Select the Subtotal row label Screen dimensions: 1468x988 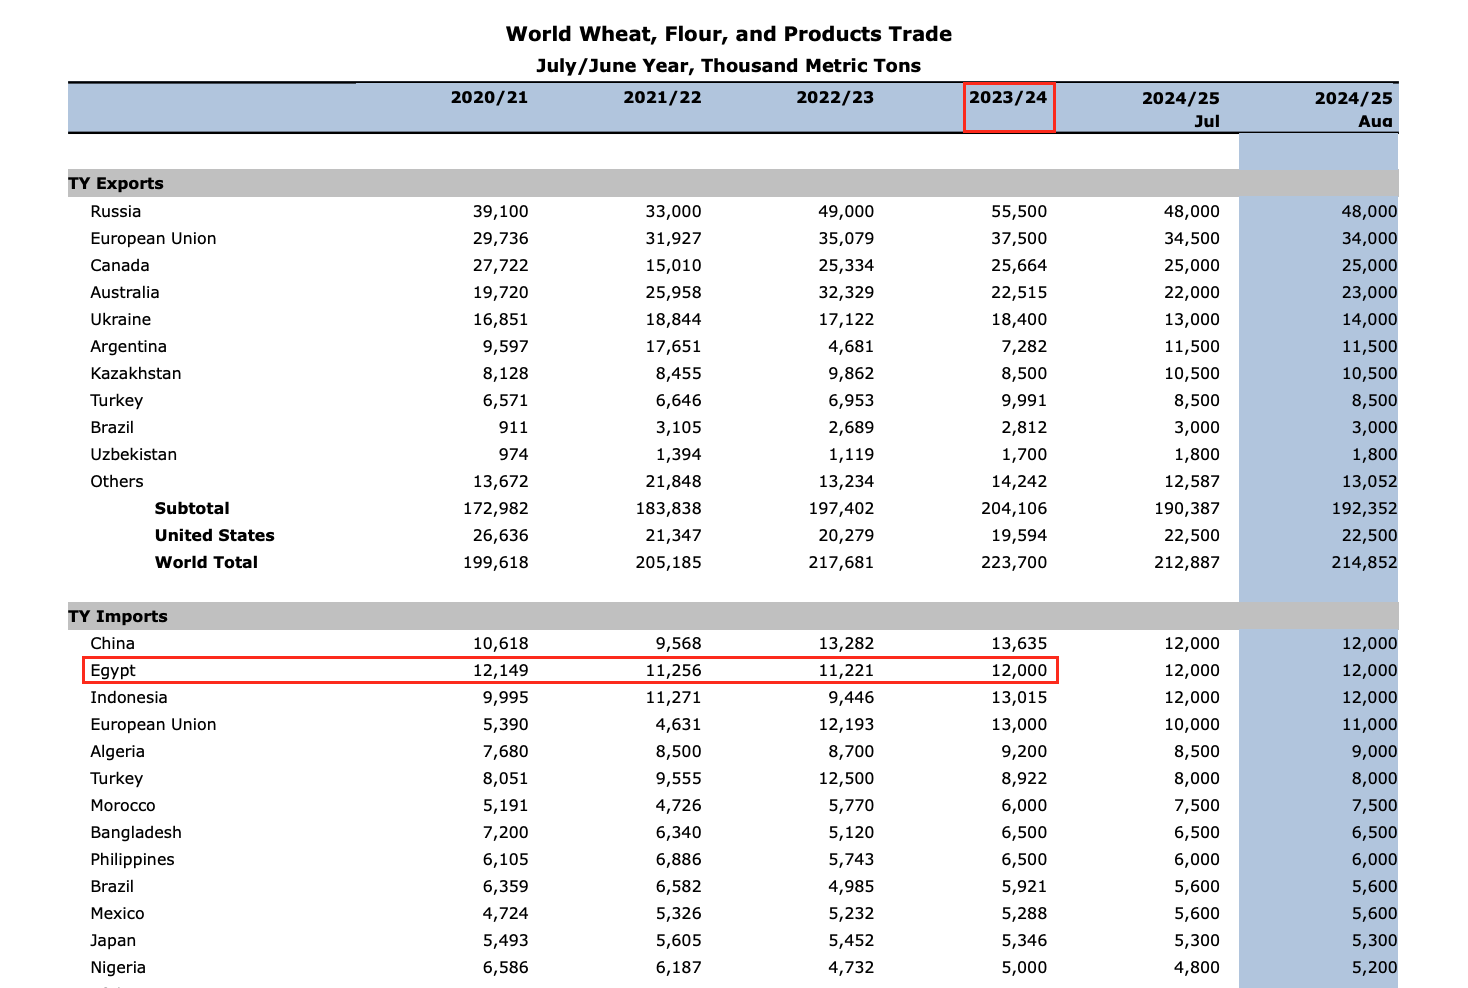[192, 509]
